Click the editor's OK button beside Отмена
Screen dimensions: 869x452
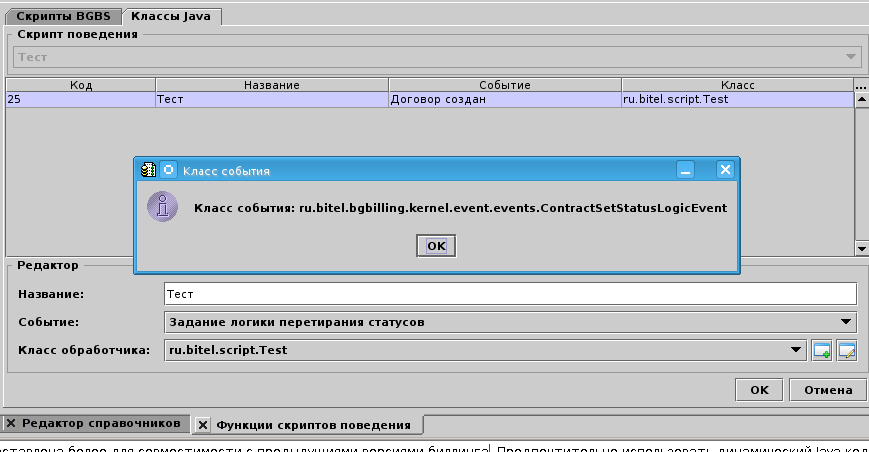[760, 389]
